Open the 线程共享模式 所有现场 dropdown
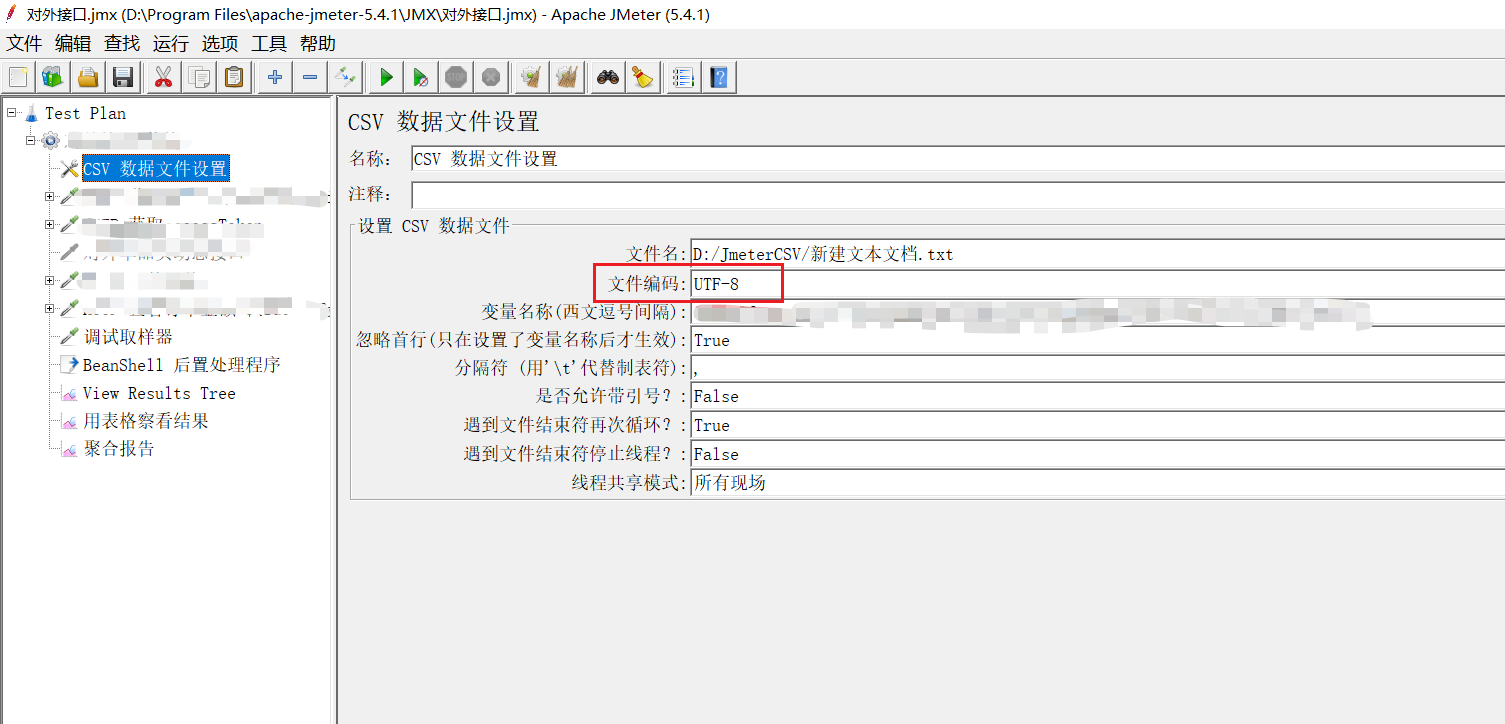Screen dimensions: 1505x724 (1095, 483)
